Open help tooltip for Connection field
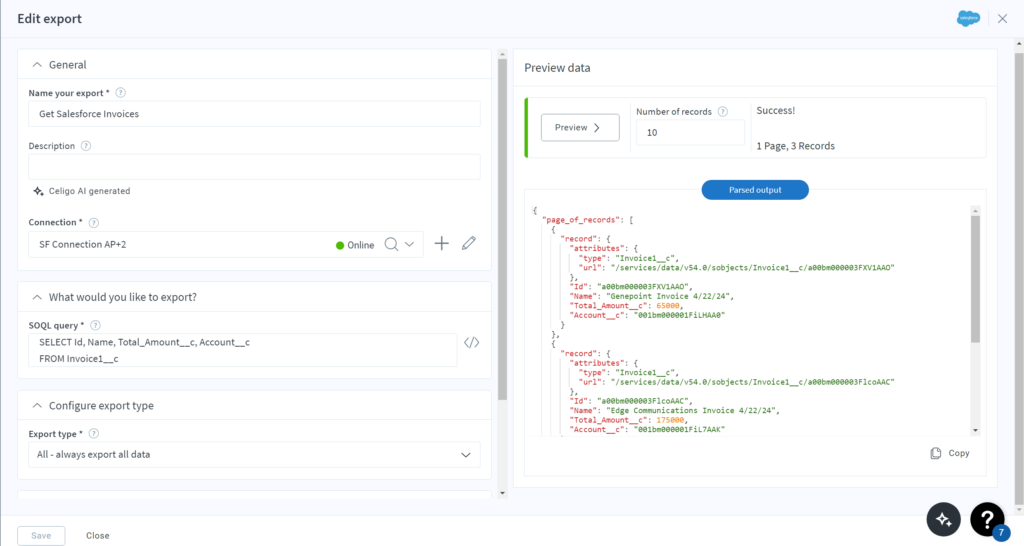This screenshot has width=1024, height=546. coord(93,223)
